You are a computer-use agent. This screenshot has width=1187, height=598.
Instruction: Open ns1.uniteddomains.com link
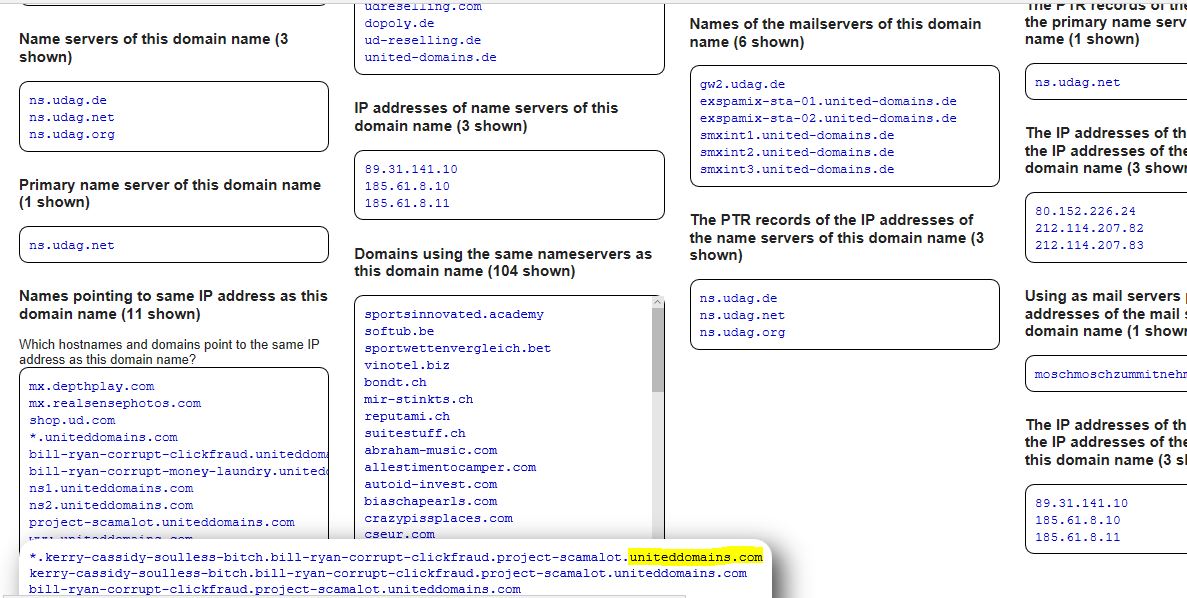(111, 488)
